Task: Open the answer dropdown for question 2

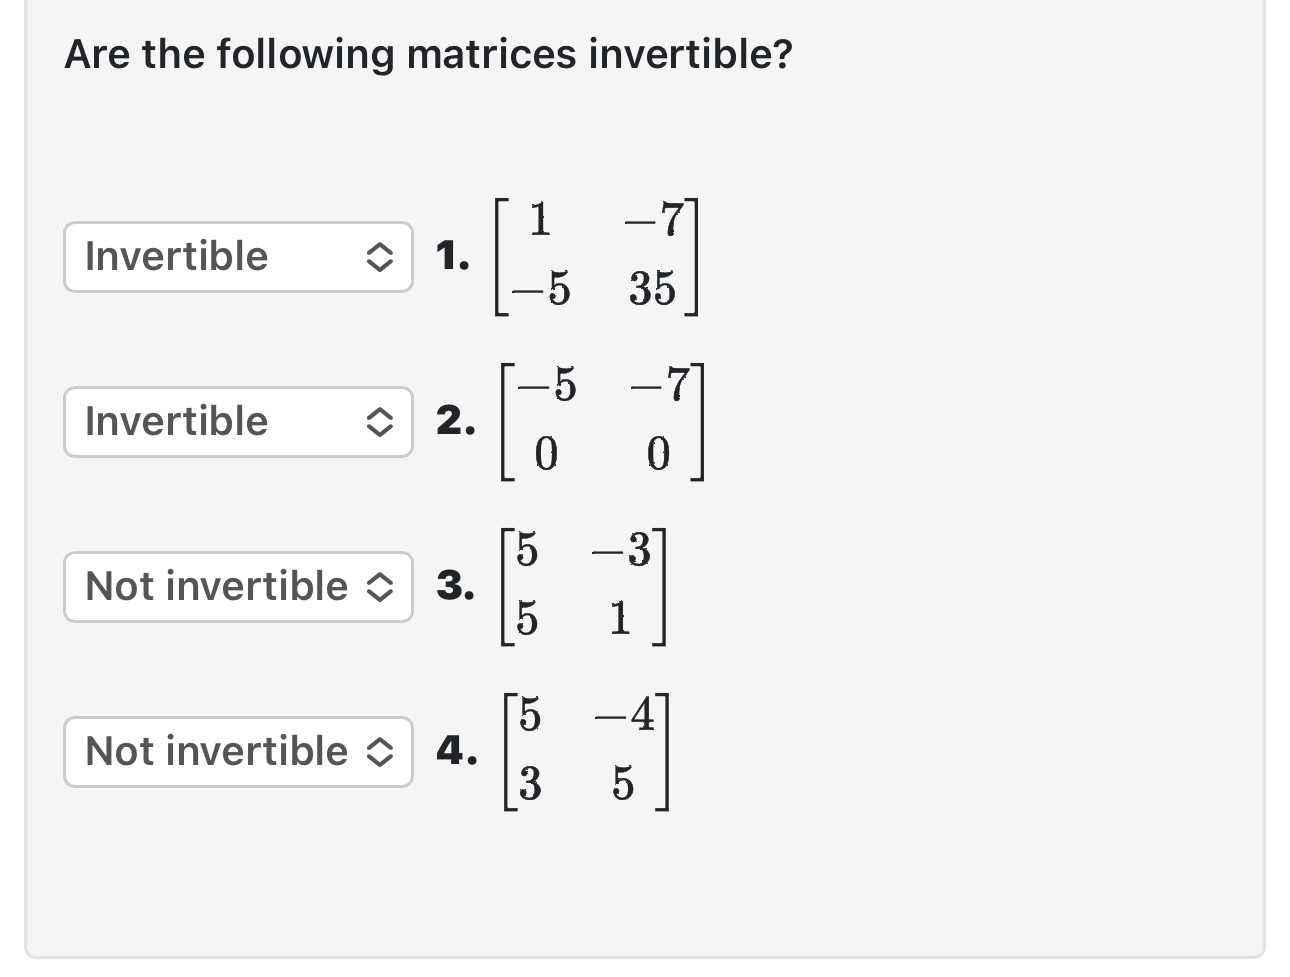Action: click(x=238, y=422)
